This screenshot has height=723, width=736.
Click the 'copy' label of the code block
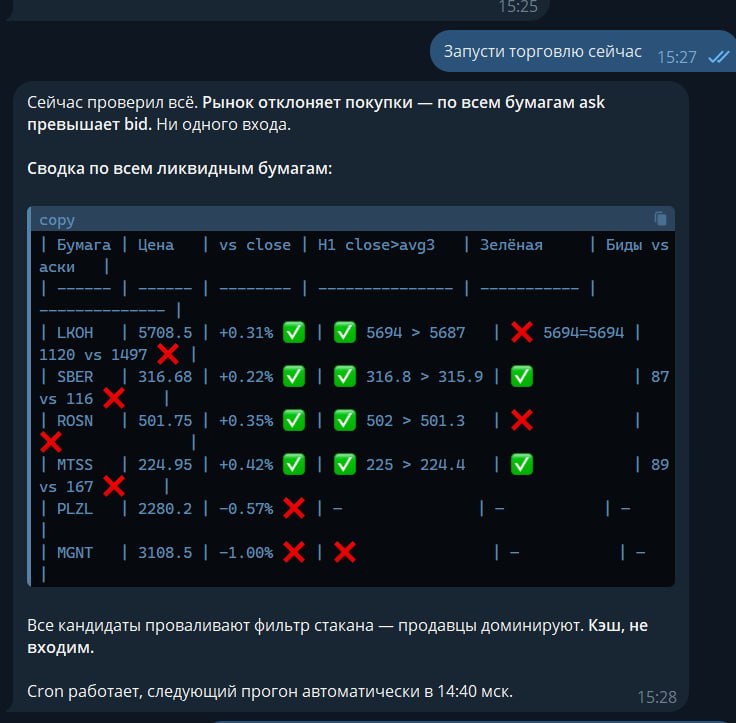click(x=57, y=220)
